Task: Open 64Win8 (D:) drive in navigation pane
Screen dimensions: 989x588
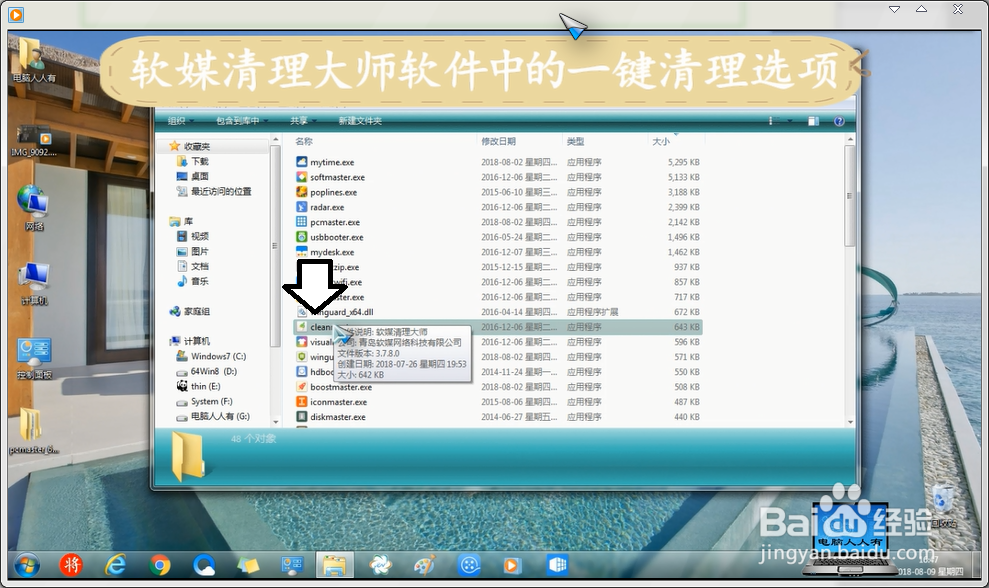Action: click(x=214, y=372)
